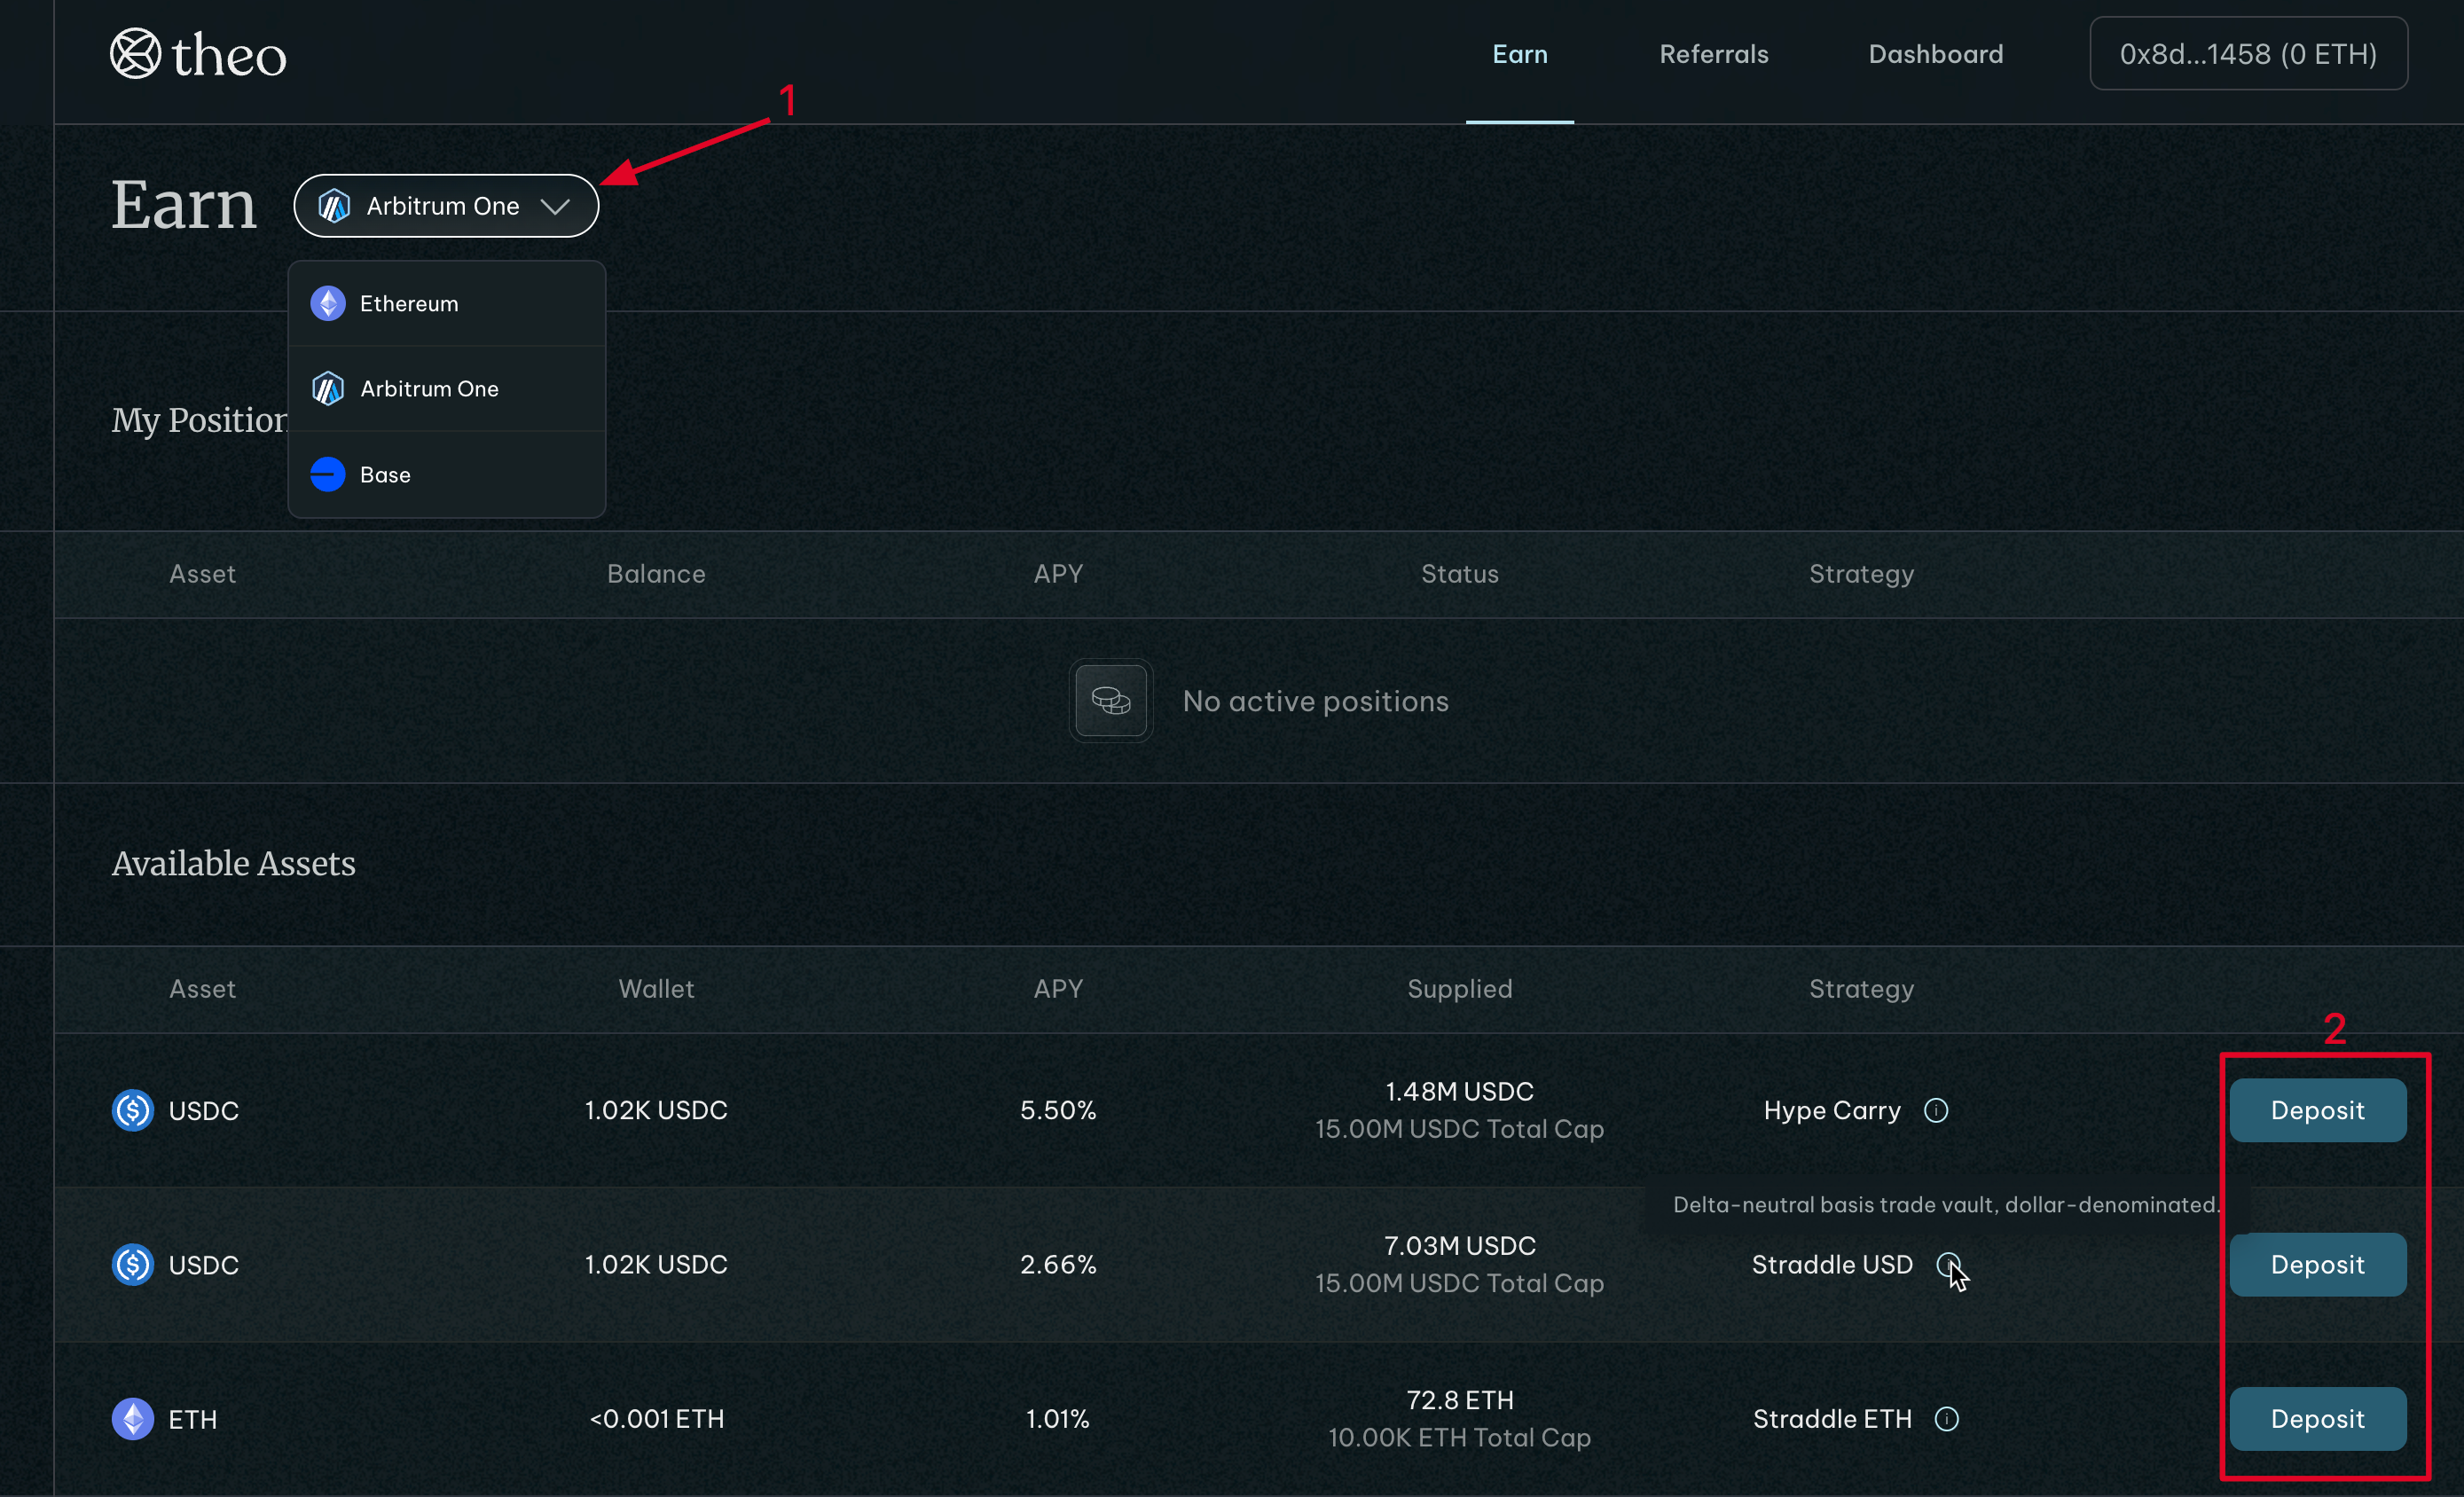The image size is (2464, 1497).
Task: Select Ethereum from the network list
Action: [409, 304]
